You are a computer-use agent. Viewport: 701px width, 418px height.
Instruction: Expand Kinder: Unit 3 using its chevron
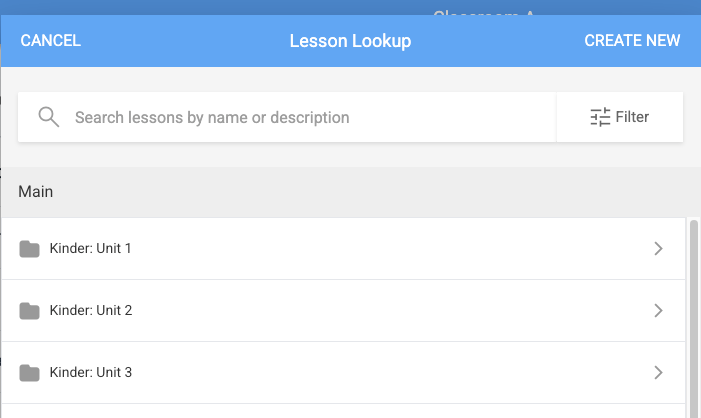pos(658,372)
